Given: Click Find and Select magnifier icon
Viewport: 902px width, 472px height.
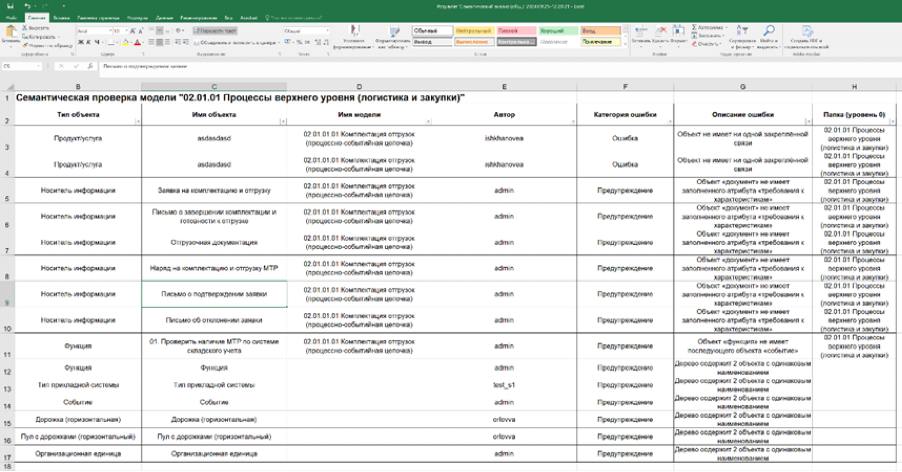Looking at the screenshot, I should click(768, 36).
